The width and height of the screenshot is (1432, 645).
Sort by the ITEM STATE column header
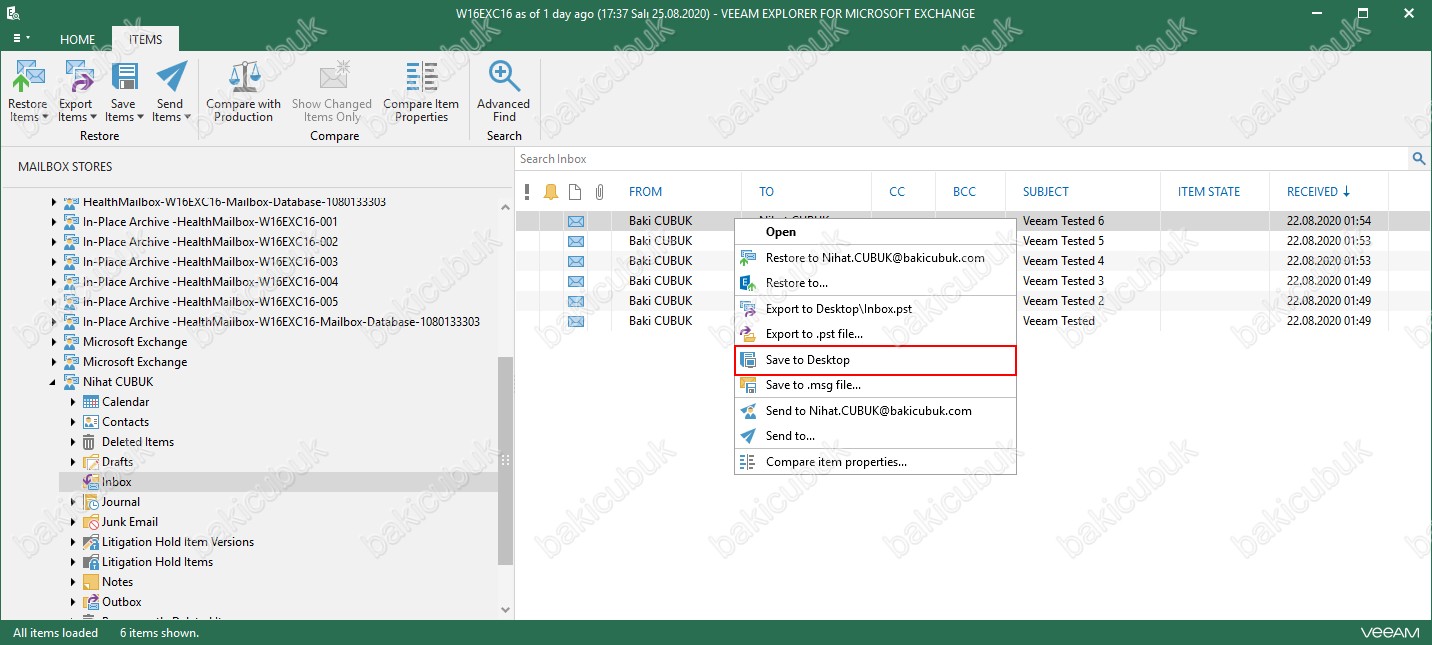(x=1208, y=192)
